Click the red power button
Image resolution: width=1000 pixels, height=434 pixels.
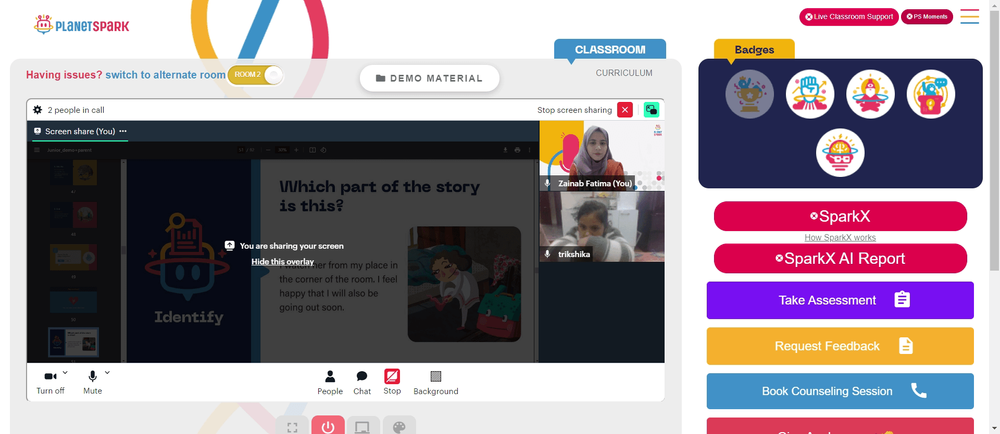point(328,427)
